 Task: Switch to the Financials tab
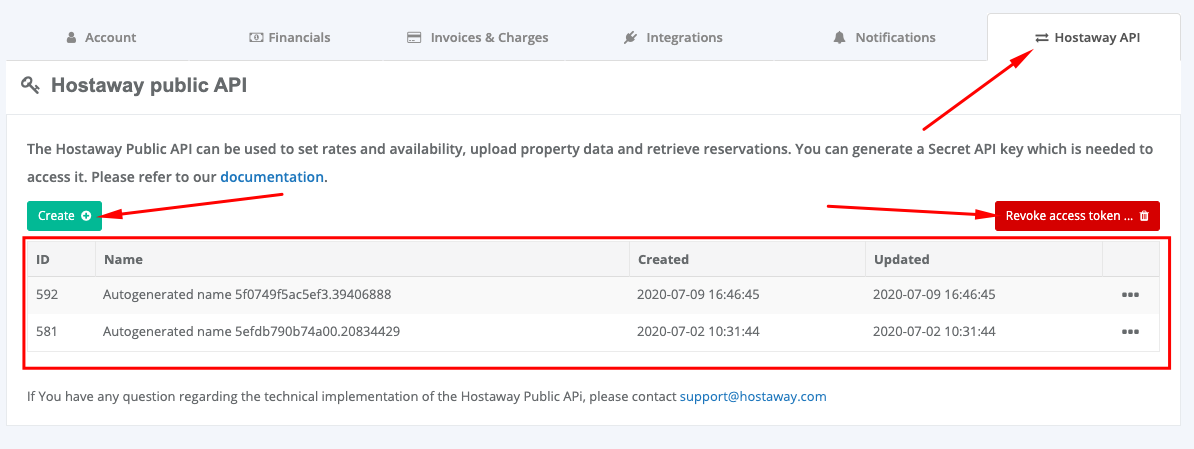290,38
